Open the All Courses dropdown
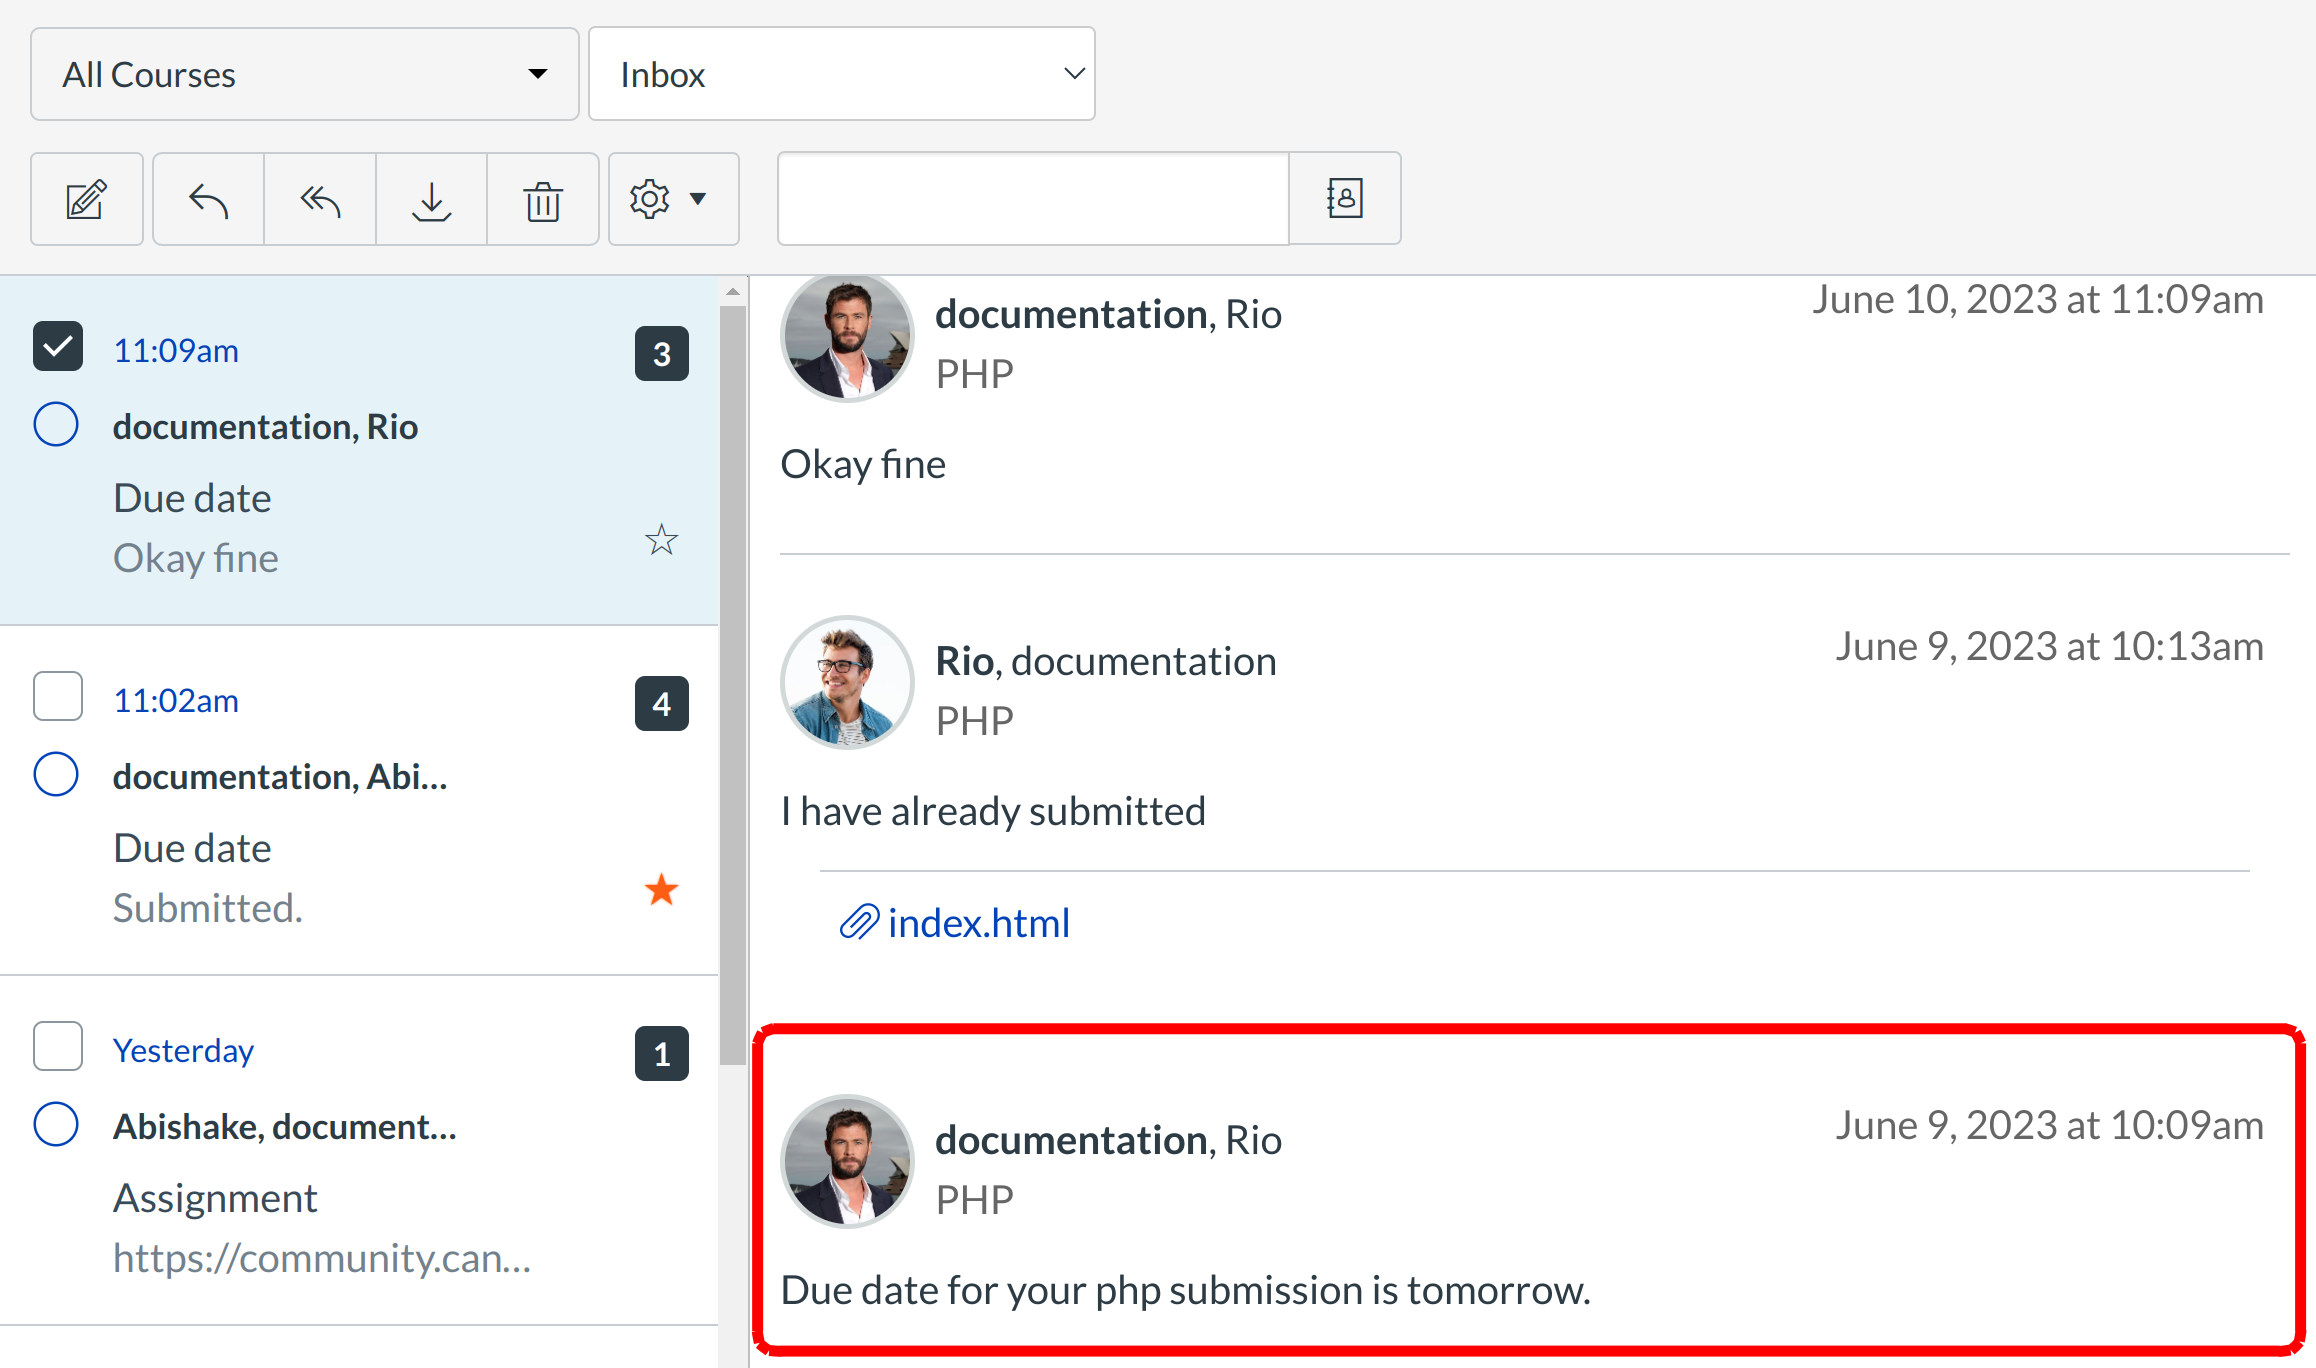 click(x=304, y=75)
